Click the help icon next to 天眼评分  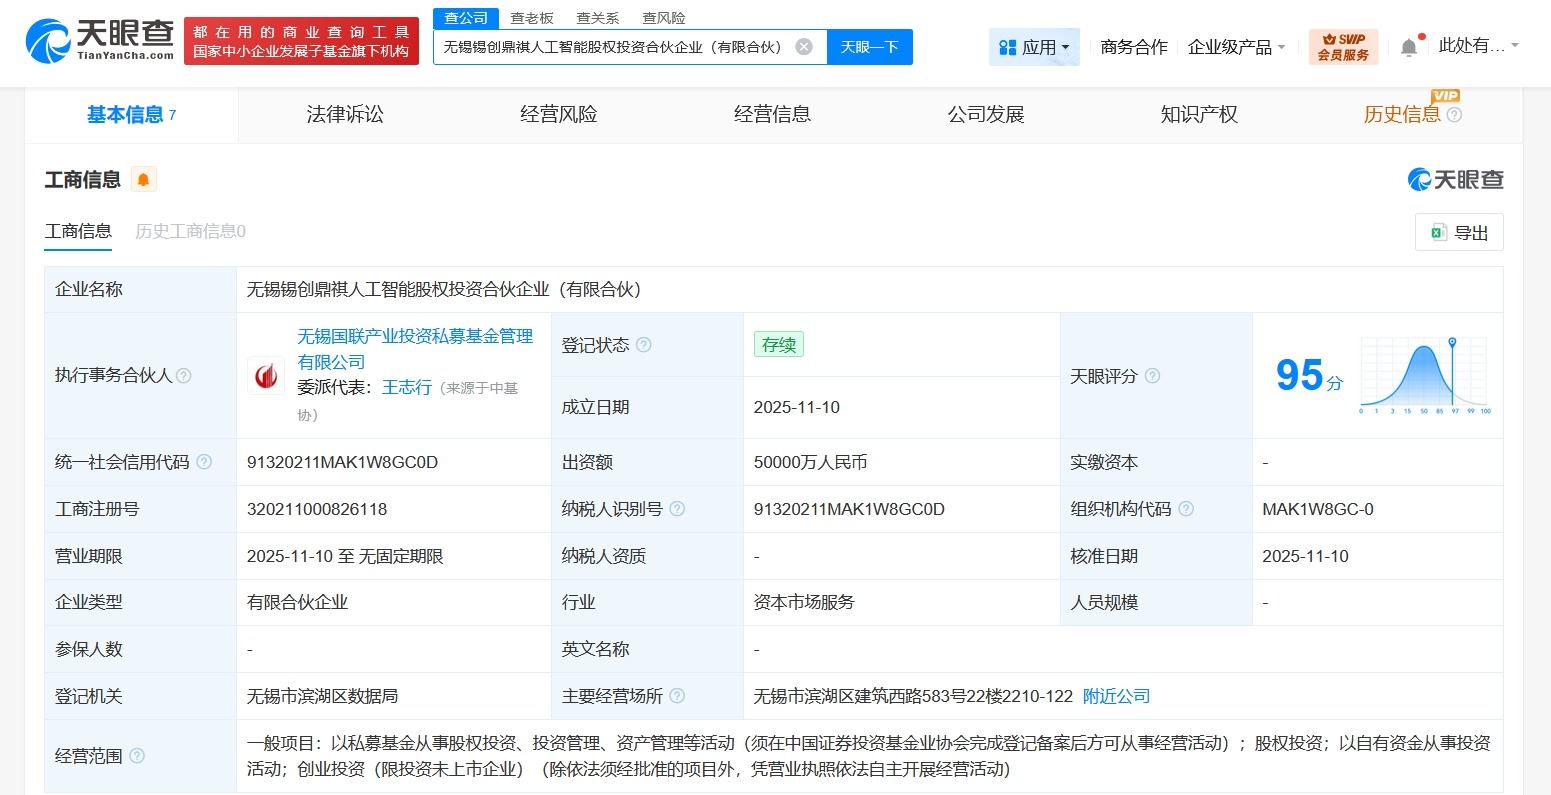(1151, 376)
